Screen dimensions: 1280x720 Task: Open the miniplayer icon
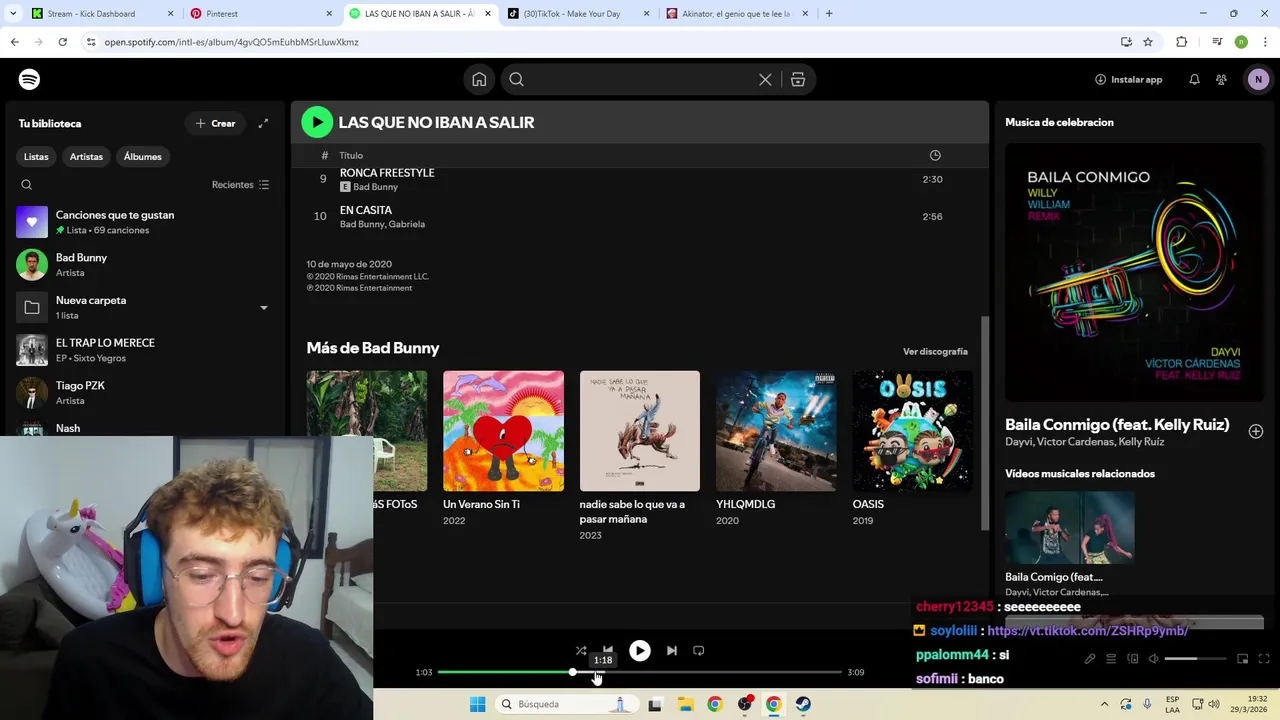[1242, 659]
